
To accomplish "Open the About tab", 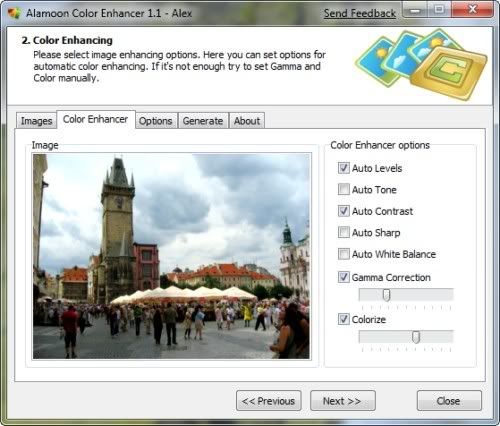I will pyautogui.click(x=247, y=121).
